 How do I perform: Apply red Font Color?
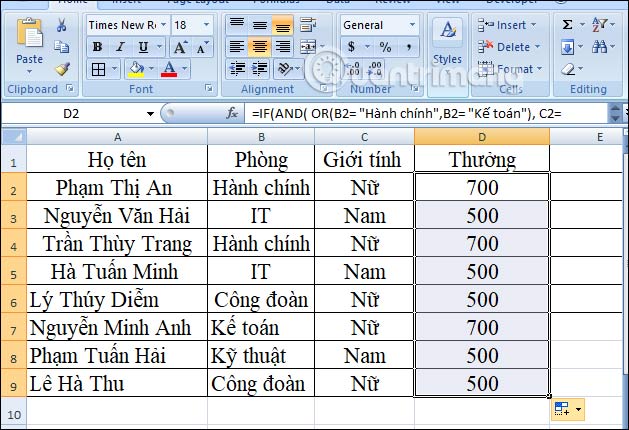point(169,69)
